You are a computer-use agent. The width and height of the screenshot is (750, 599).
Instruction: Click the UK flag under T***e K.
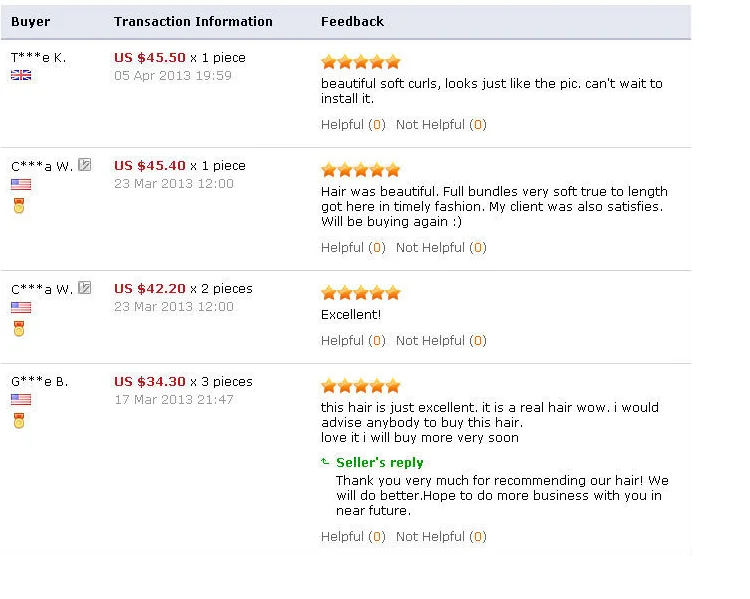(x=21, y=75)
